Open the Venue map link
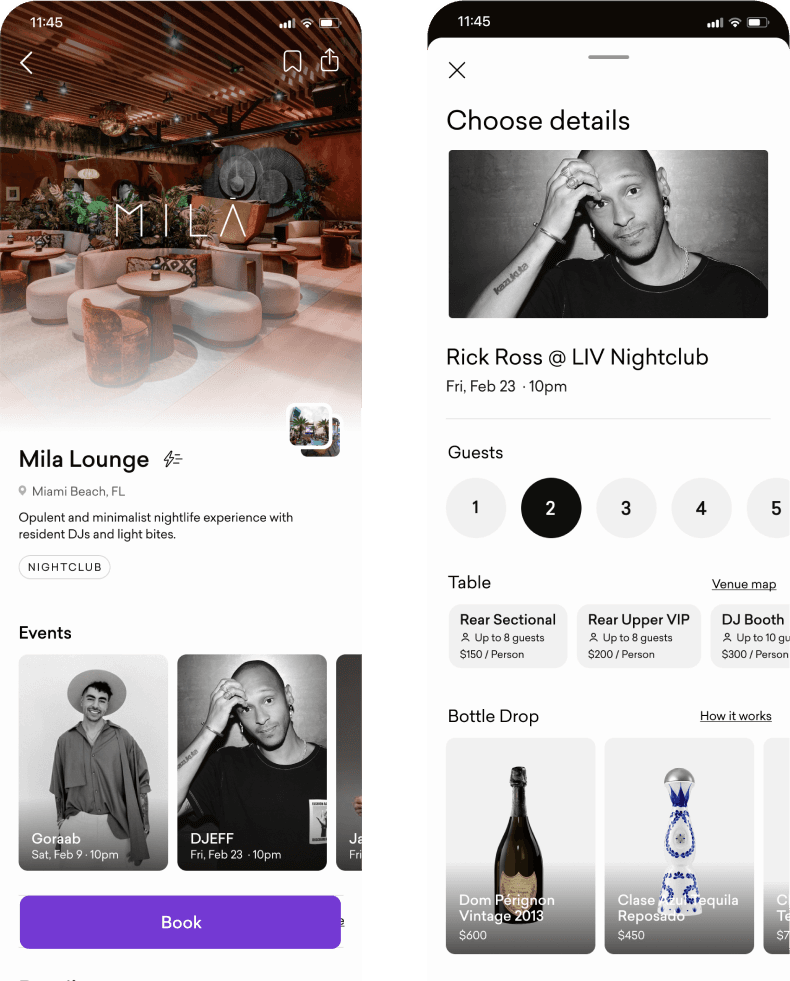 pos(744,584)
